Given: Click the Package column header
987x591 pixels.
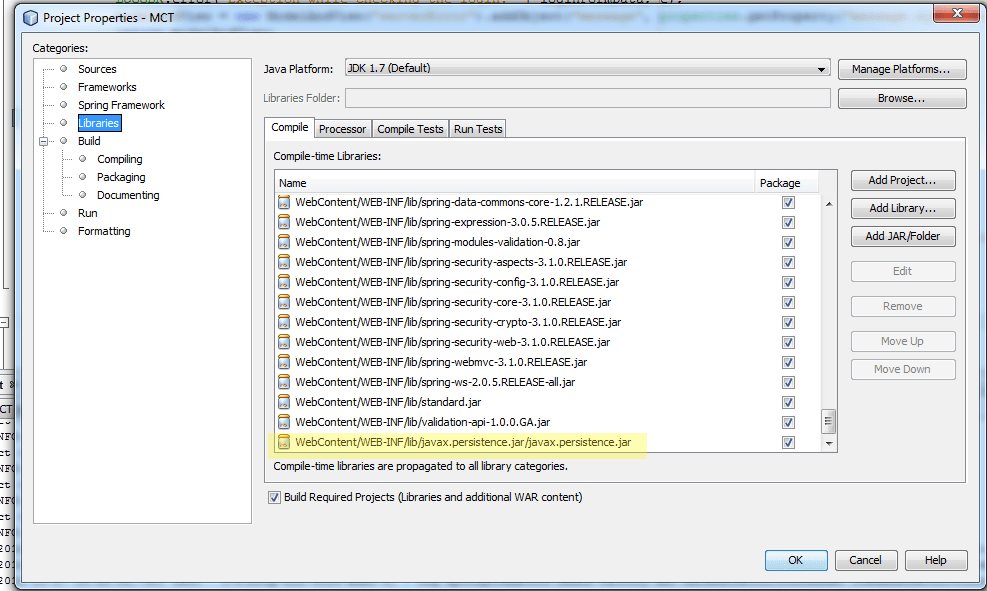Looking at the screenshot, I should click(x=787, y=183).
